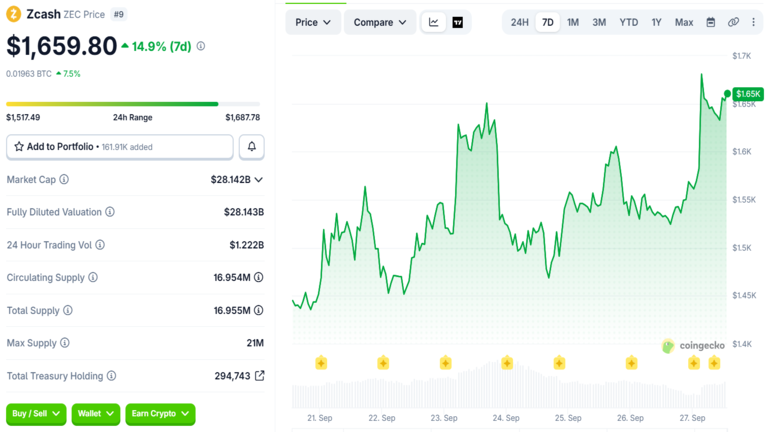This screenshot has height=432, width=768.
Task: Click info icon next to 16.954M value
Action: point(259,277)
